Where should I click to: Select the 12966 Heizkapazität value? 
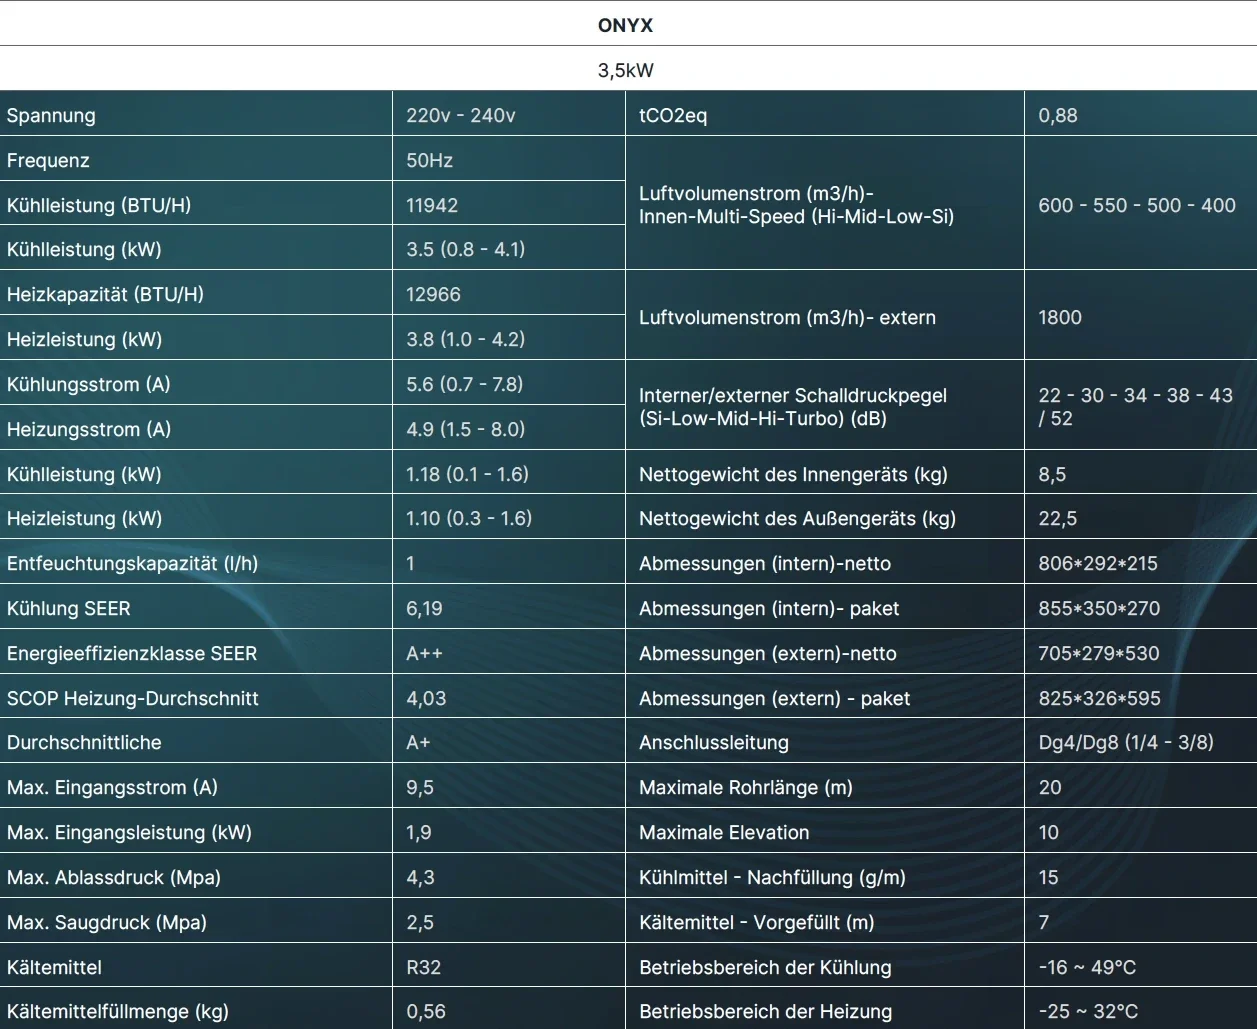click(434, 294)
